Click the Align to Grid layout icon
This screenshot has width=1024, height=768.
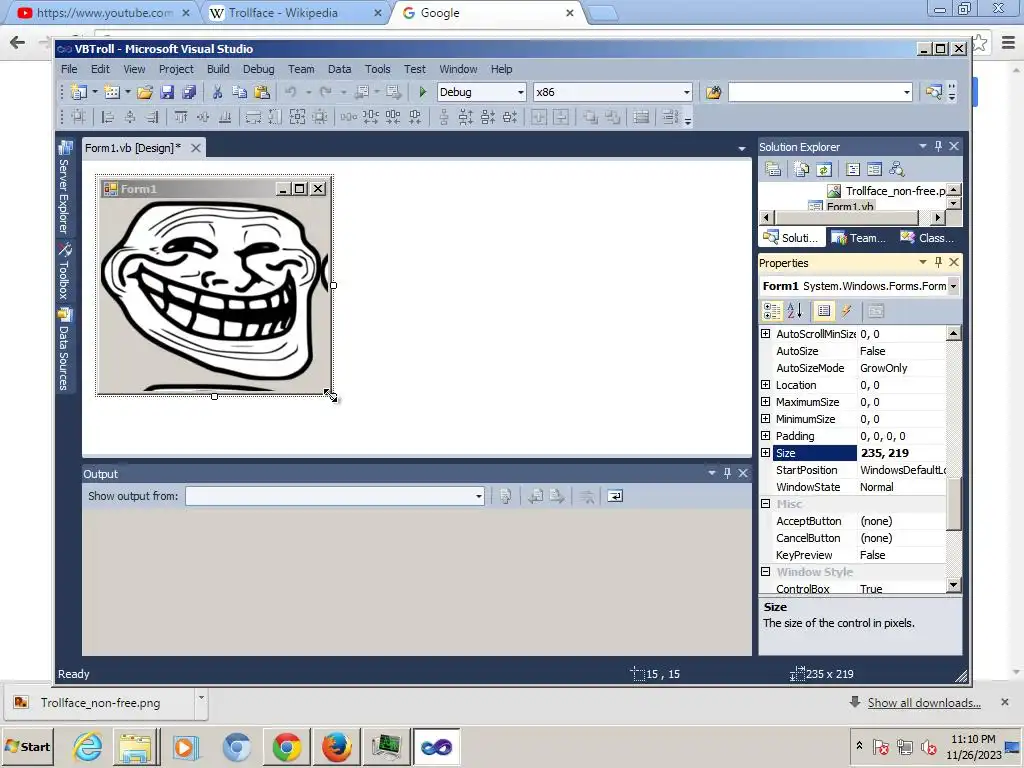click(x=78, y=117)
